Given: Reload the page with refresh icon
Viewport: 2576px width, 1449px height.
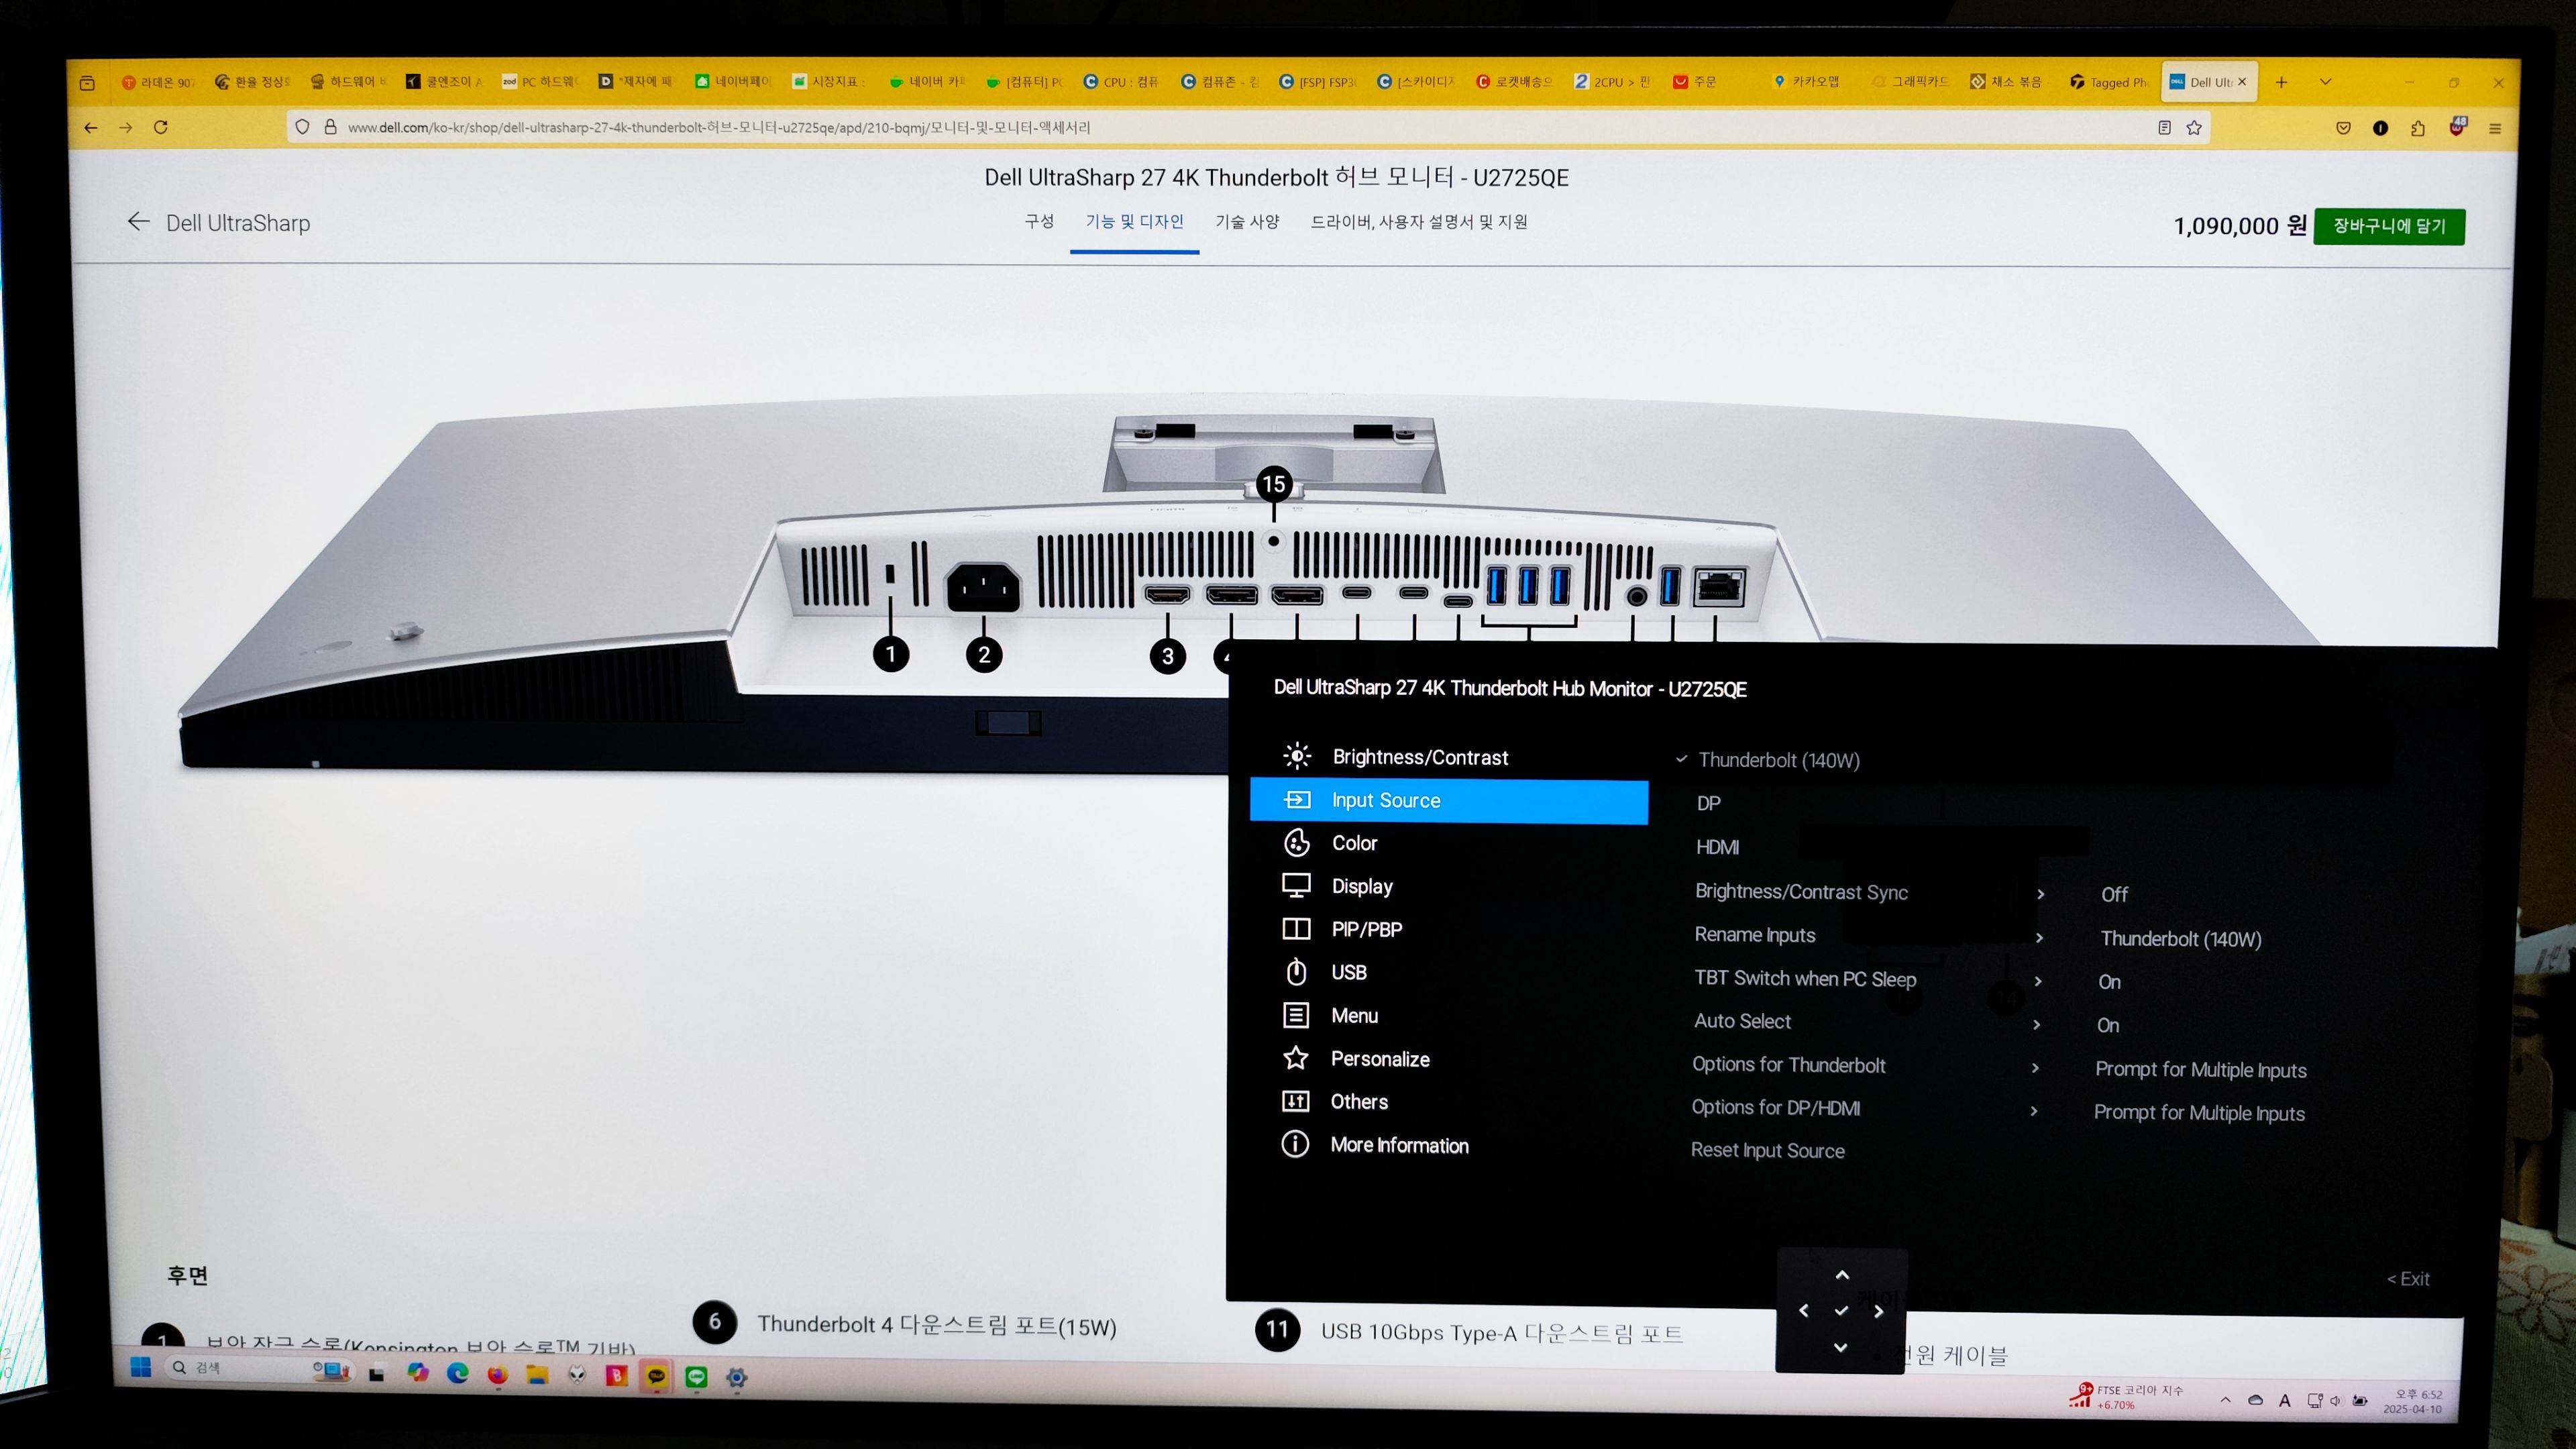Looking at the screenshot, I should pyautogui.click(x=160, y=127).
